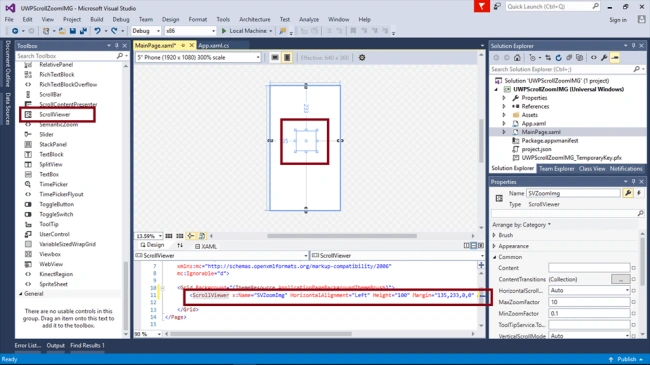
Task: Click the Local Machine run button
Action: click(x=247, y=31)
